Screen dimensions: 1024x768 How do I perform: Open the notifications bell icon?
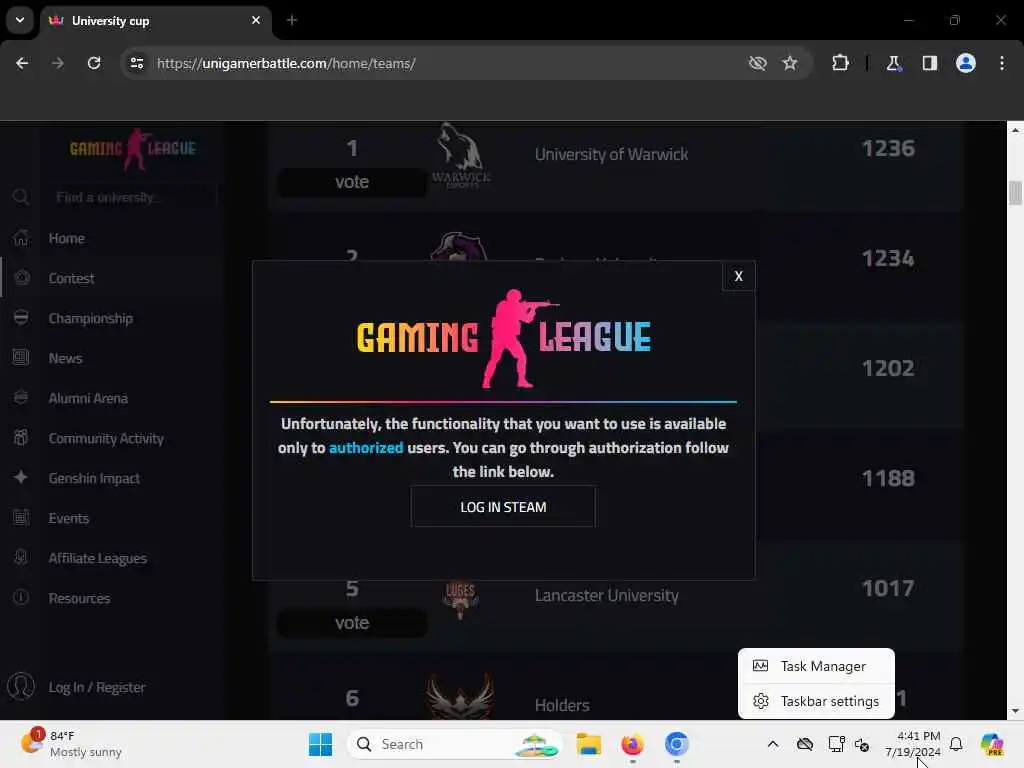(x=956, y=744)
